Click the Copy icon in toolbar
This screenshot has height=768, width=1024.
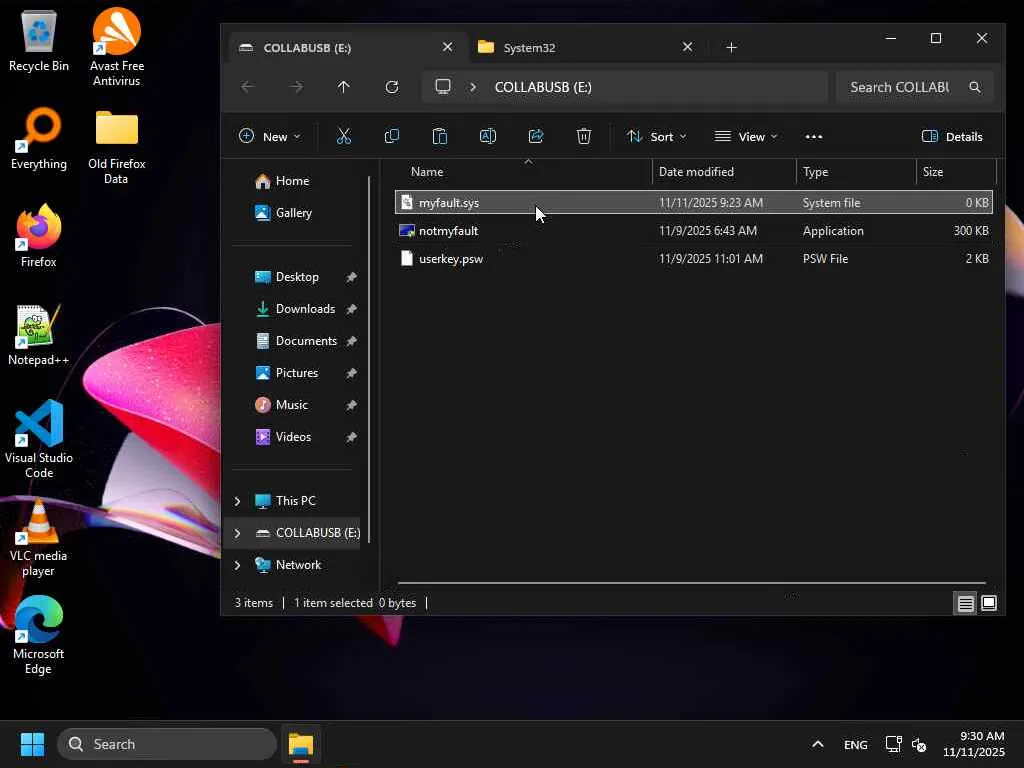[392, 136]
